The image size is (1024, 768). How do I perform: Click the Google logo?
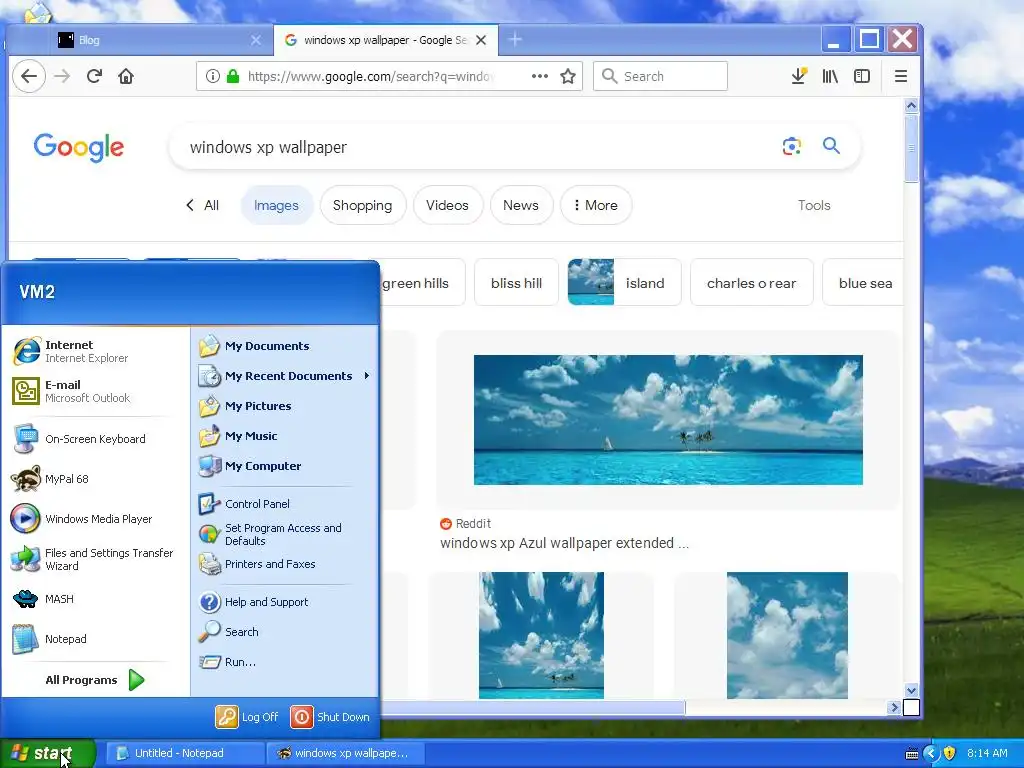pos(78,148)
